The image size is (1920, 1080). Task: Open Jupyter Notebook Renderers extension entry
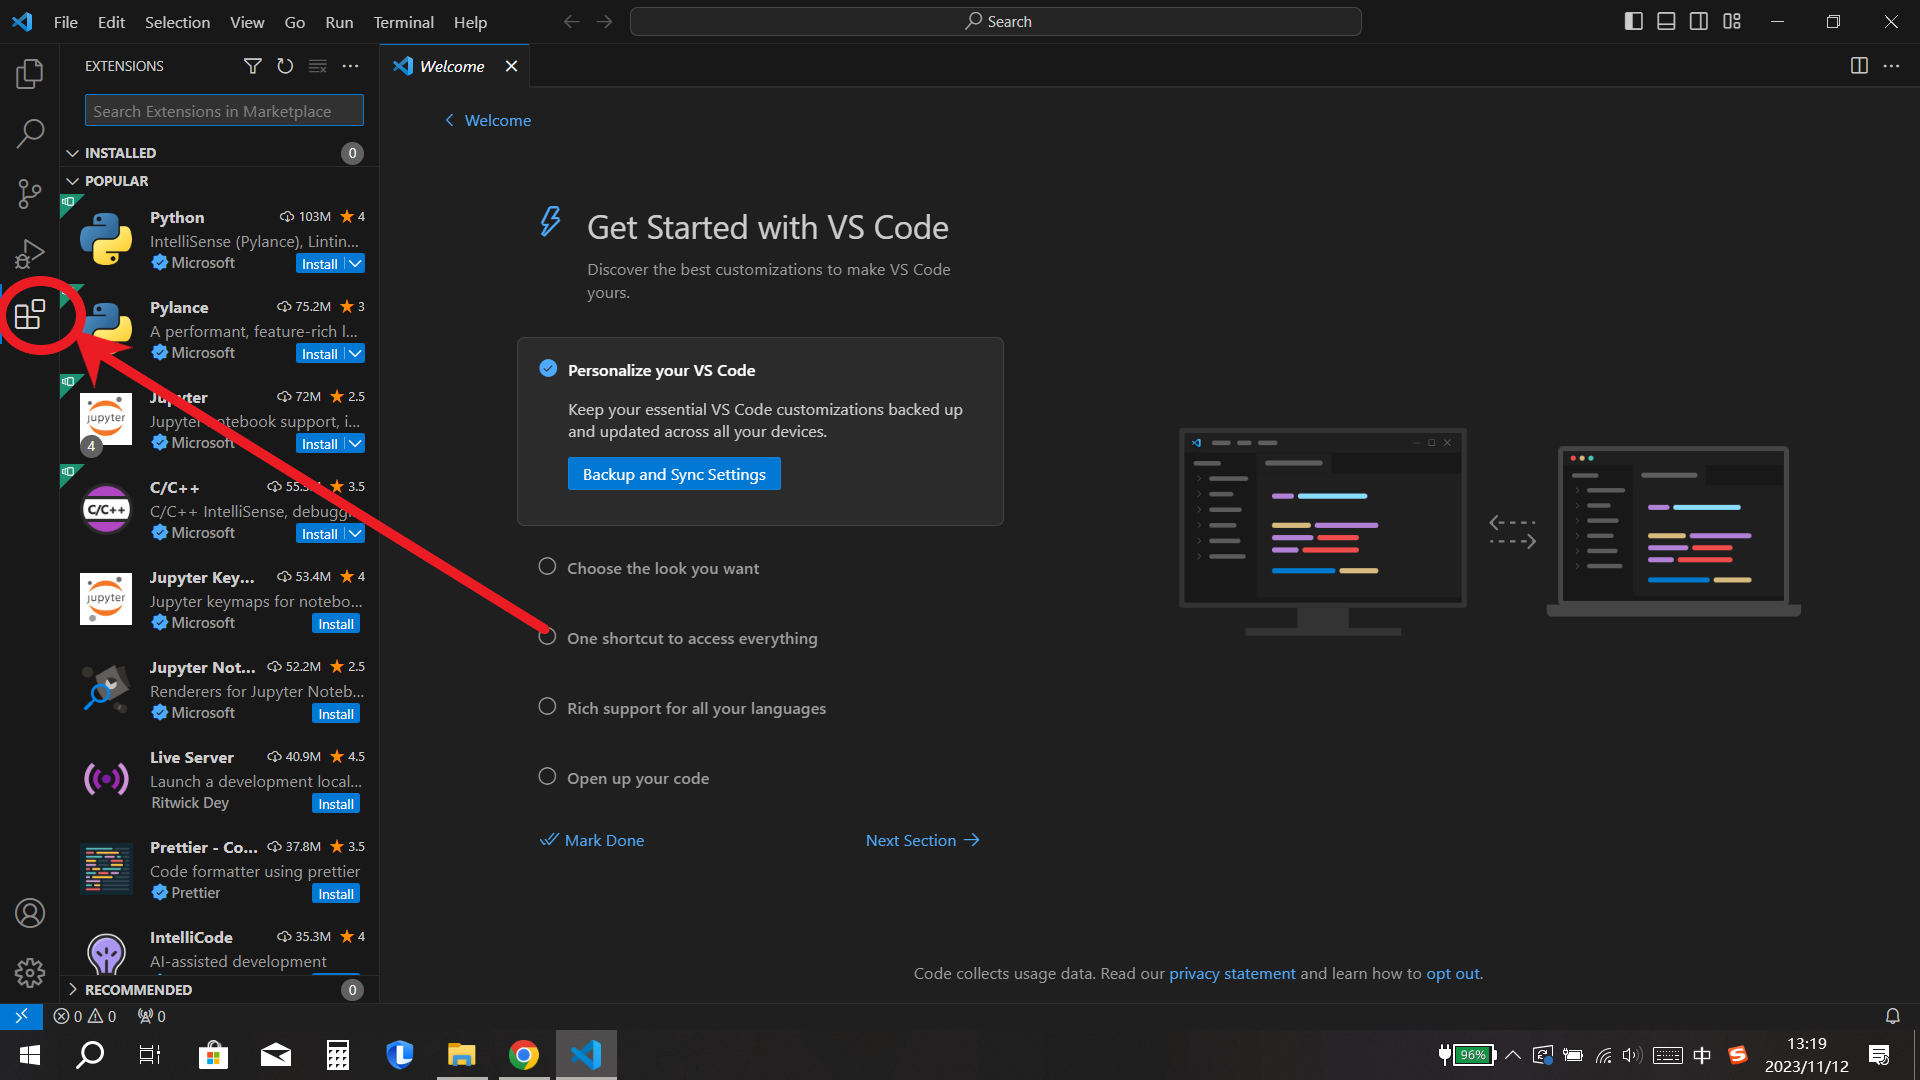pos(220,689)
